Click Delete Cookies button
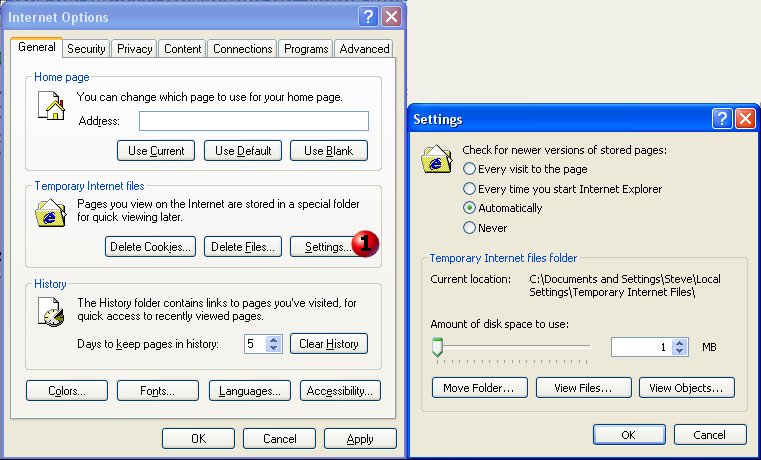 [150, 247]
